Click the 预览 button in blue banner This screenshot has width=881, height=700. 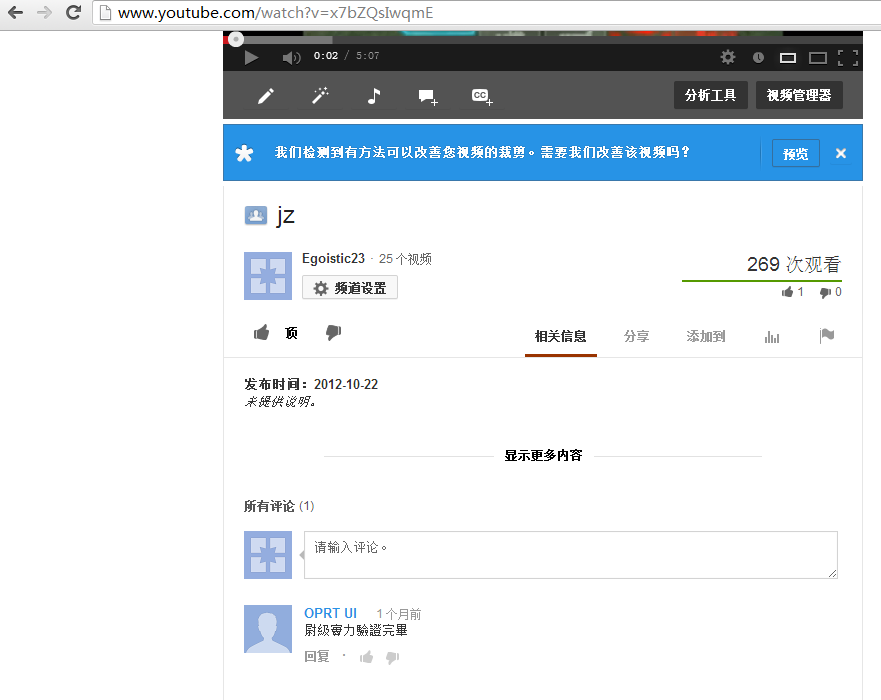click(x=795, y=154)
